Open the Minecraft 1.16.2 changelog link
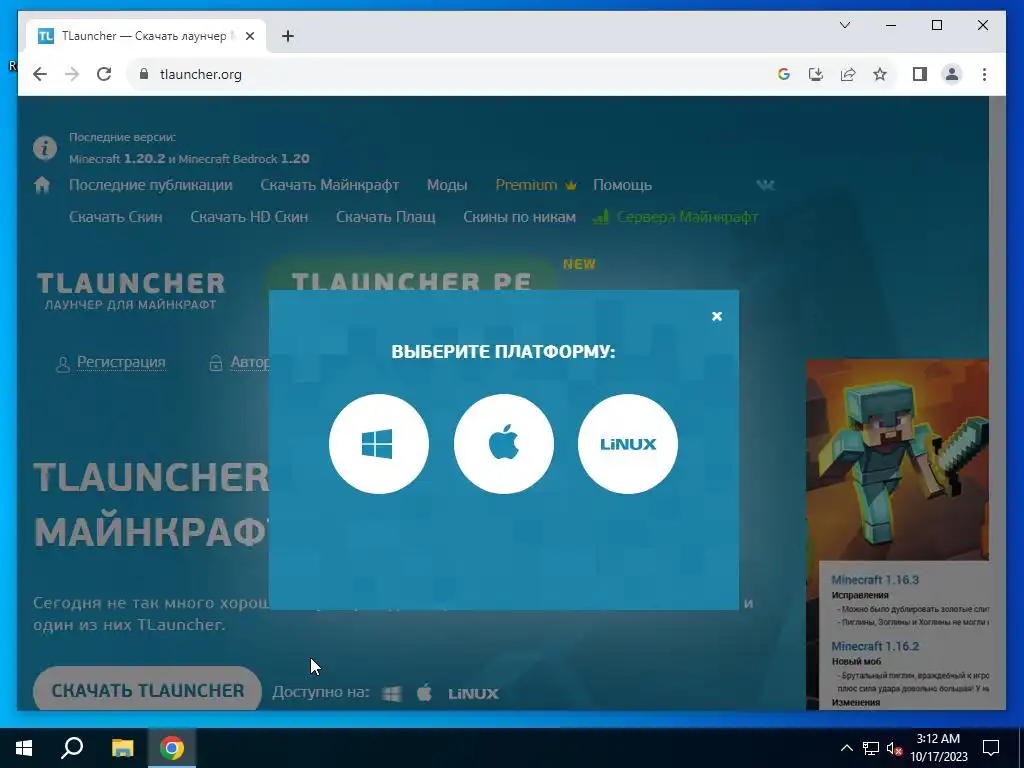Image resolution: width=1024 pixels, height=768 pixels. coord(875,647)
